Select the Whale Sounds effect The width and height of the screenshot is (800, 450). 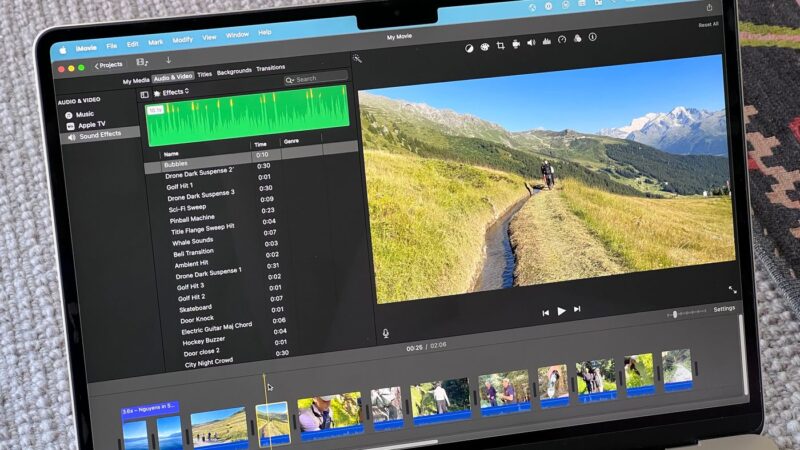tap(192, 242)
